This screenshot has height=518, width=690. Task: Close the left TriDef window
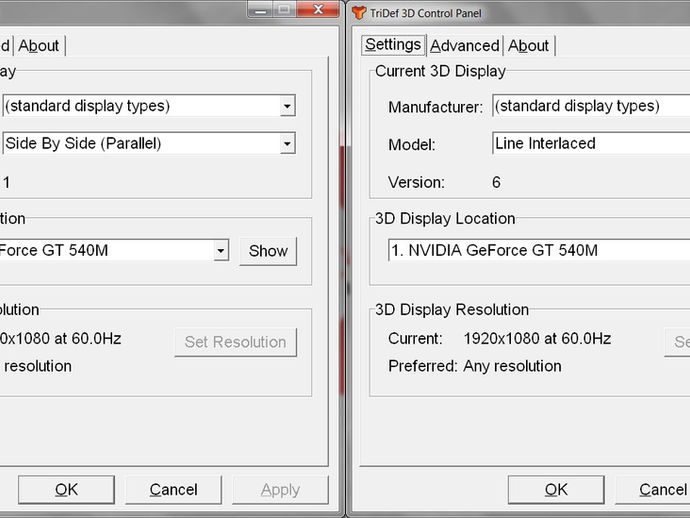click(318, 9)
